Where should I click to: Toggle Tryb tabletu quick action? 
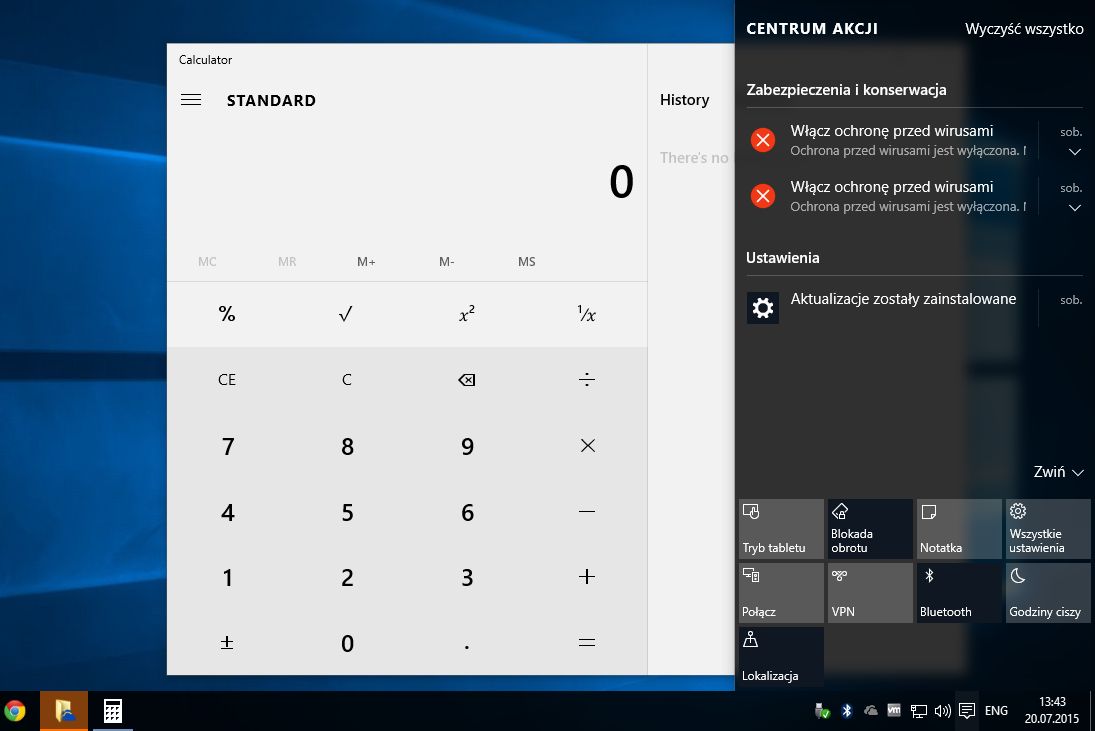click(x=781, y=529)
